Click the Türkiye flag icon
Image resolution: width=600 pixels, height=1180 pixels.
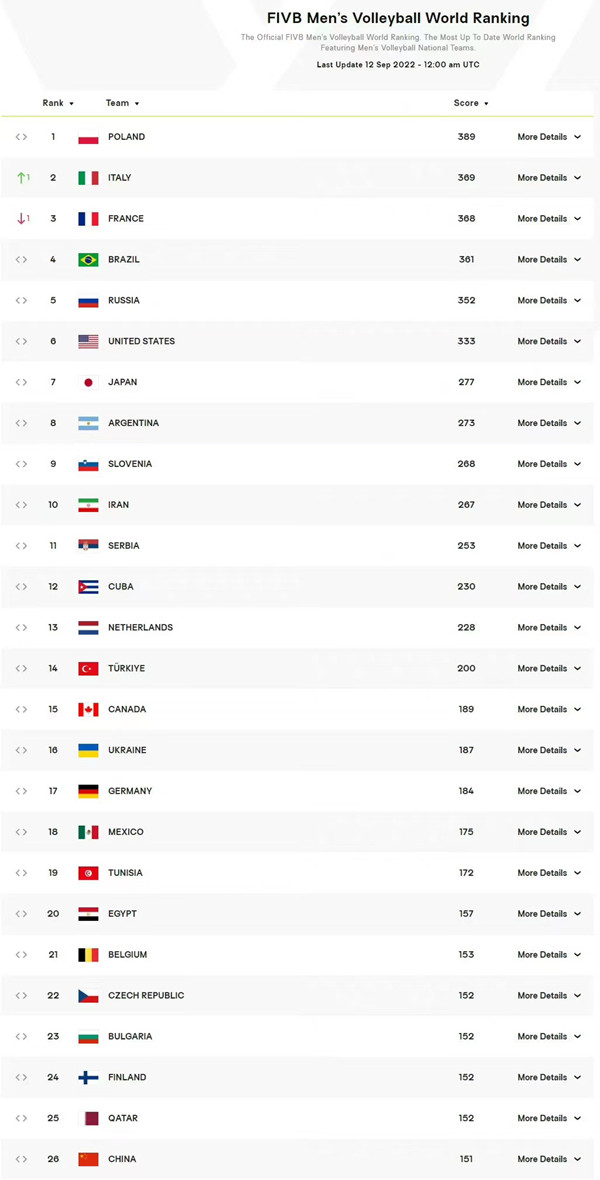88,668
